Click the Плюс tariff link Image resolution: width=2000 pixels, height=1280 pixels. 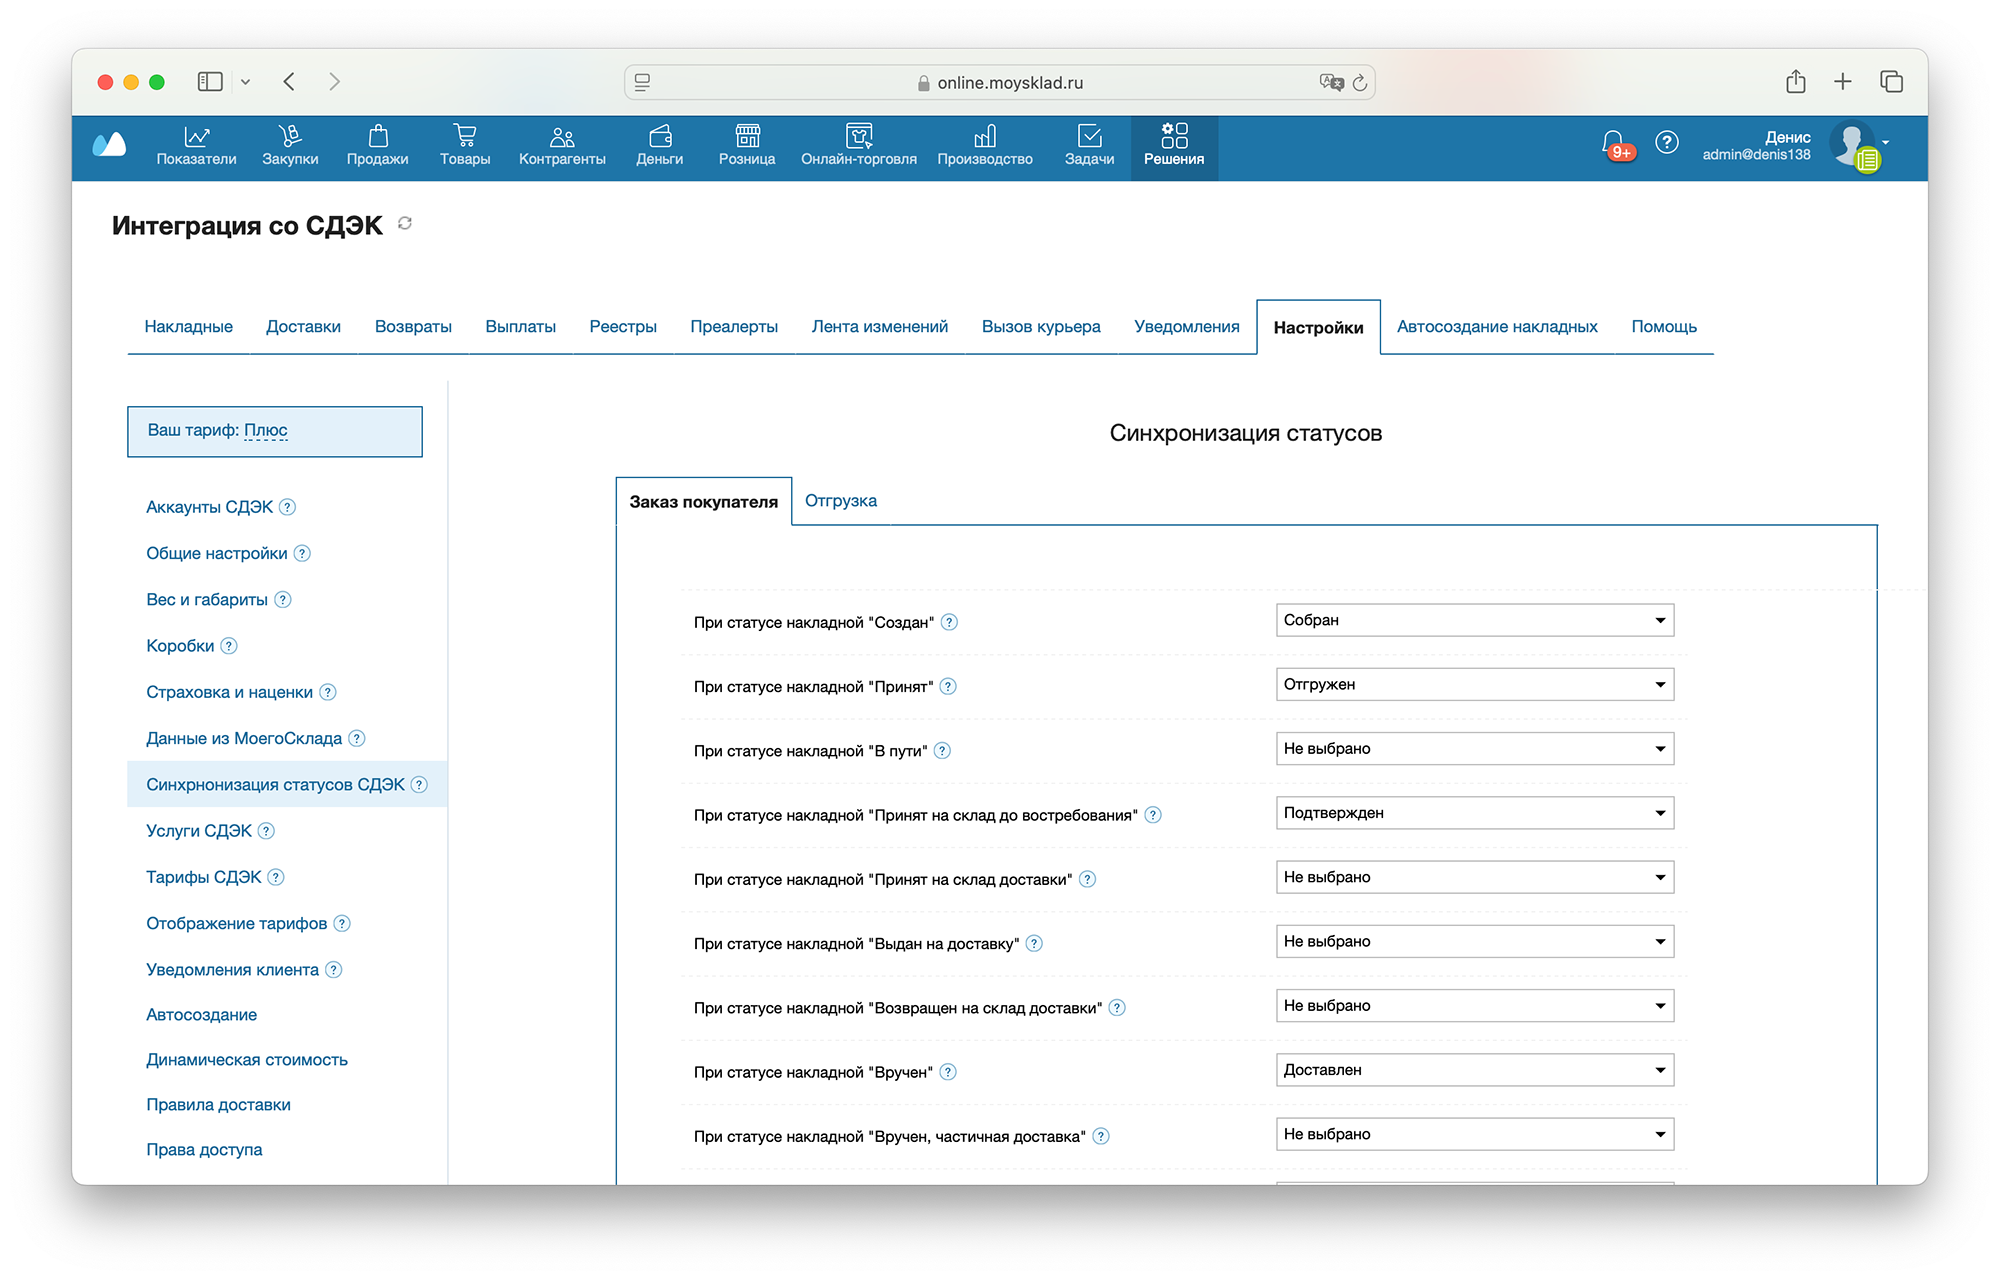[266, 430]
